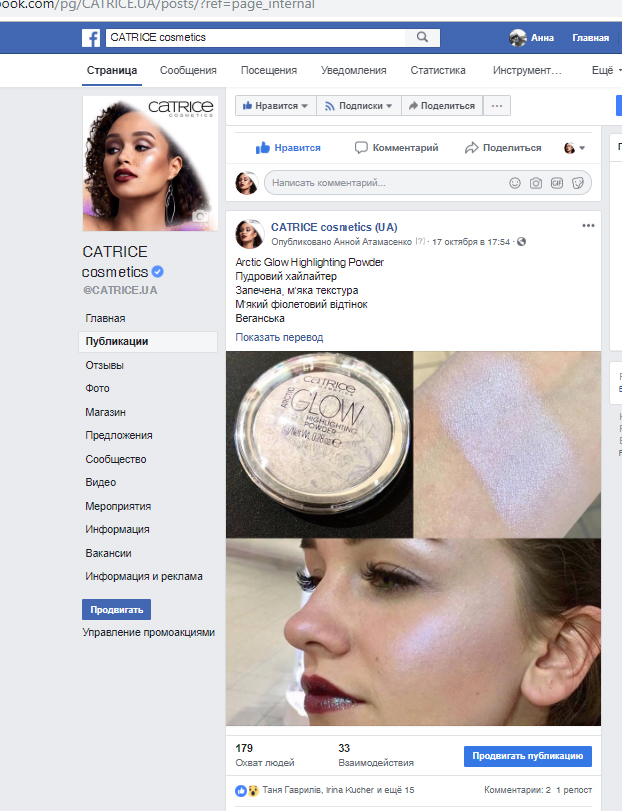Open the Статистика tab

[x=438, y=70]
